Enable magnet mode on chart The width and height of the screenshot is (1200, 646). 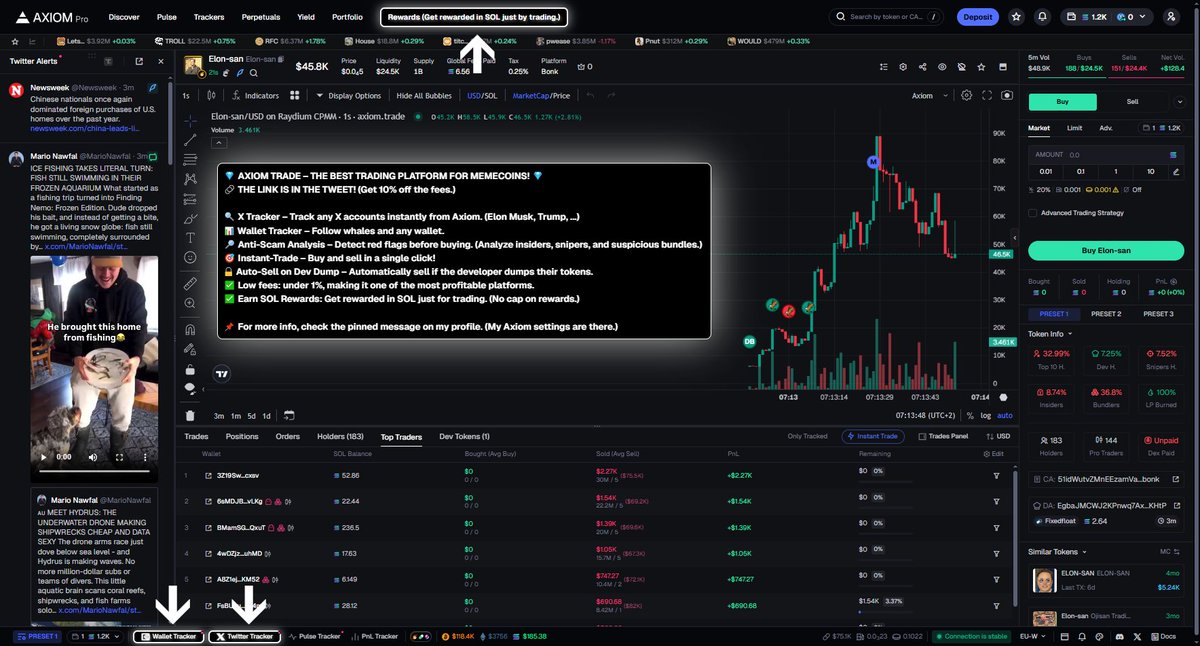pyautogui.click(x=190, y=329)
